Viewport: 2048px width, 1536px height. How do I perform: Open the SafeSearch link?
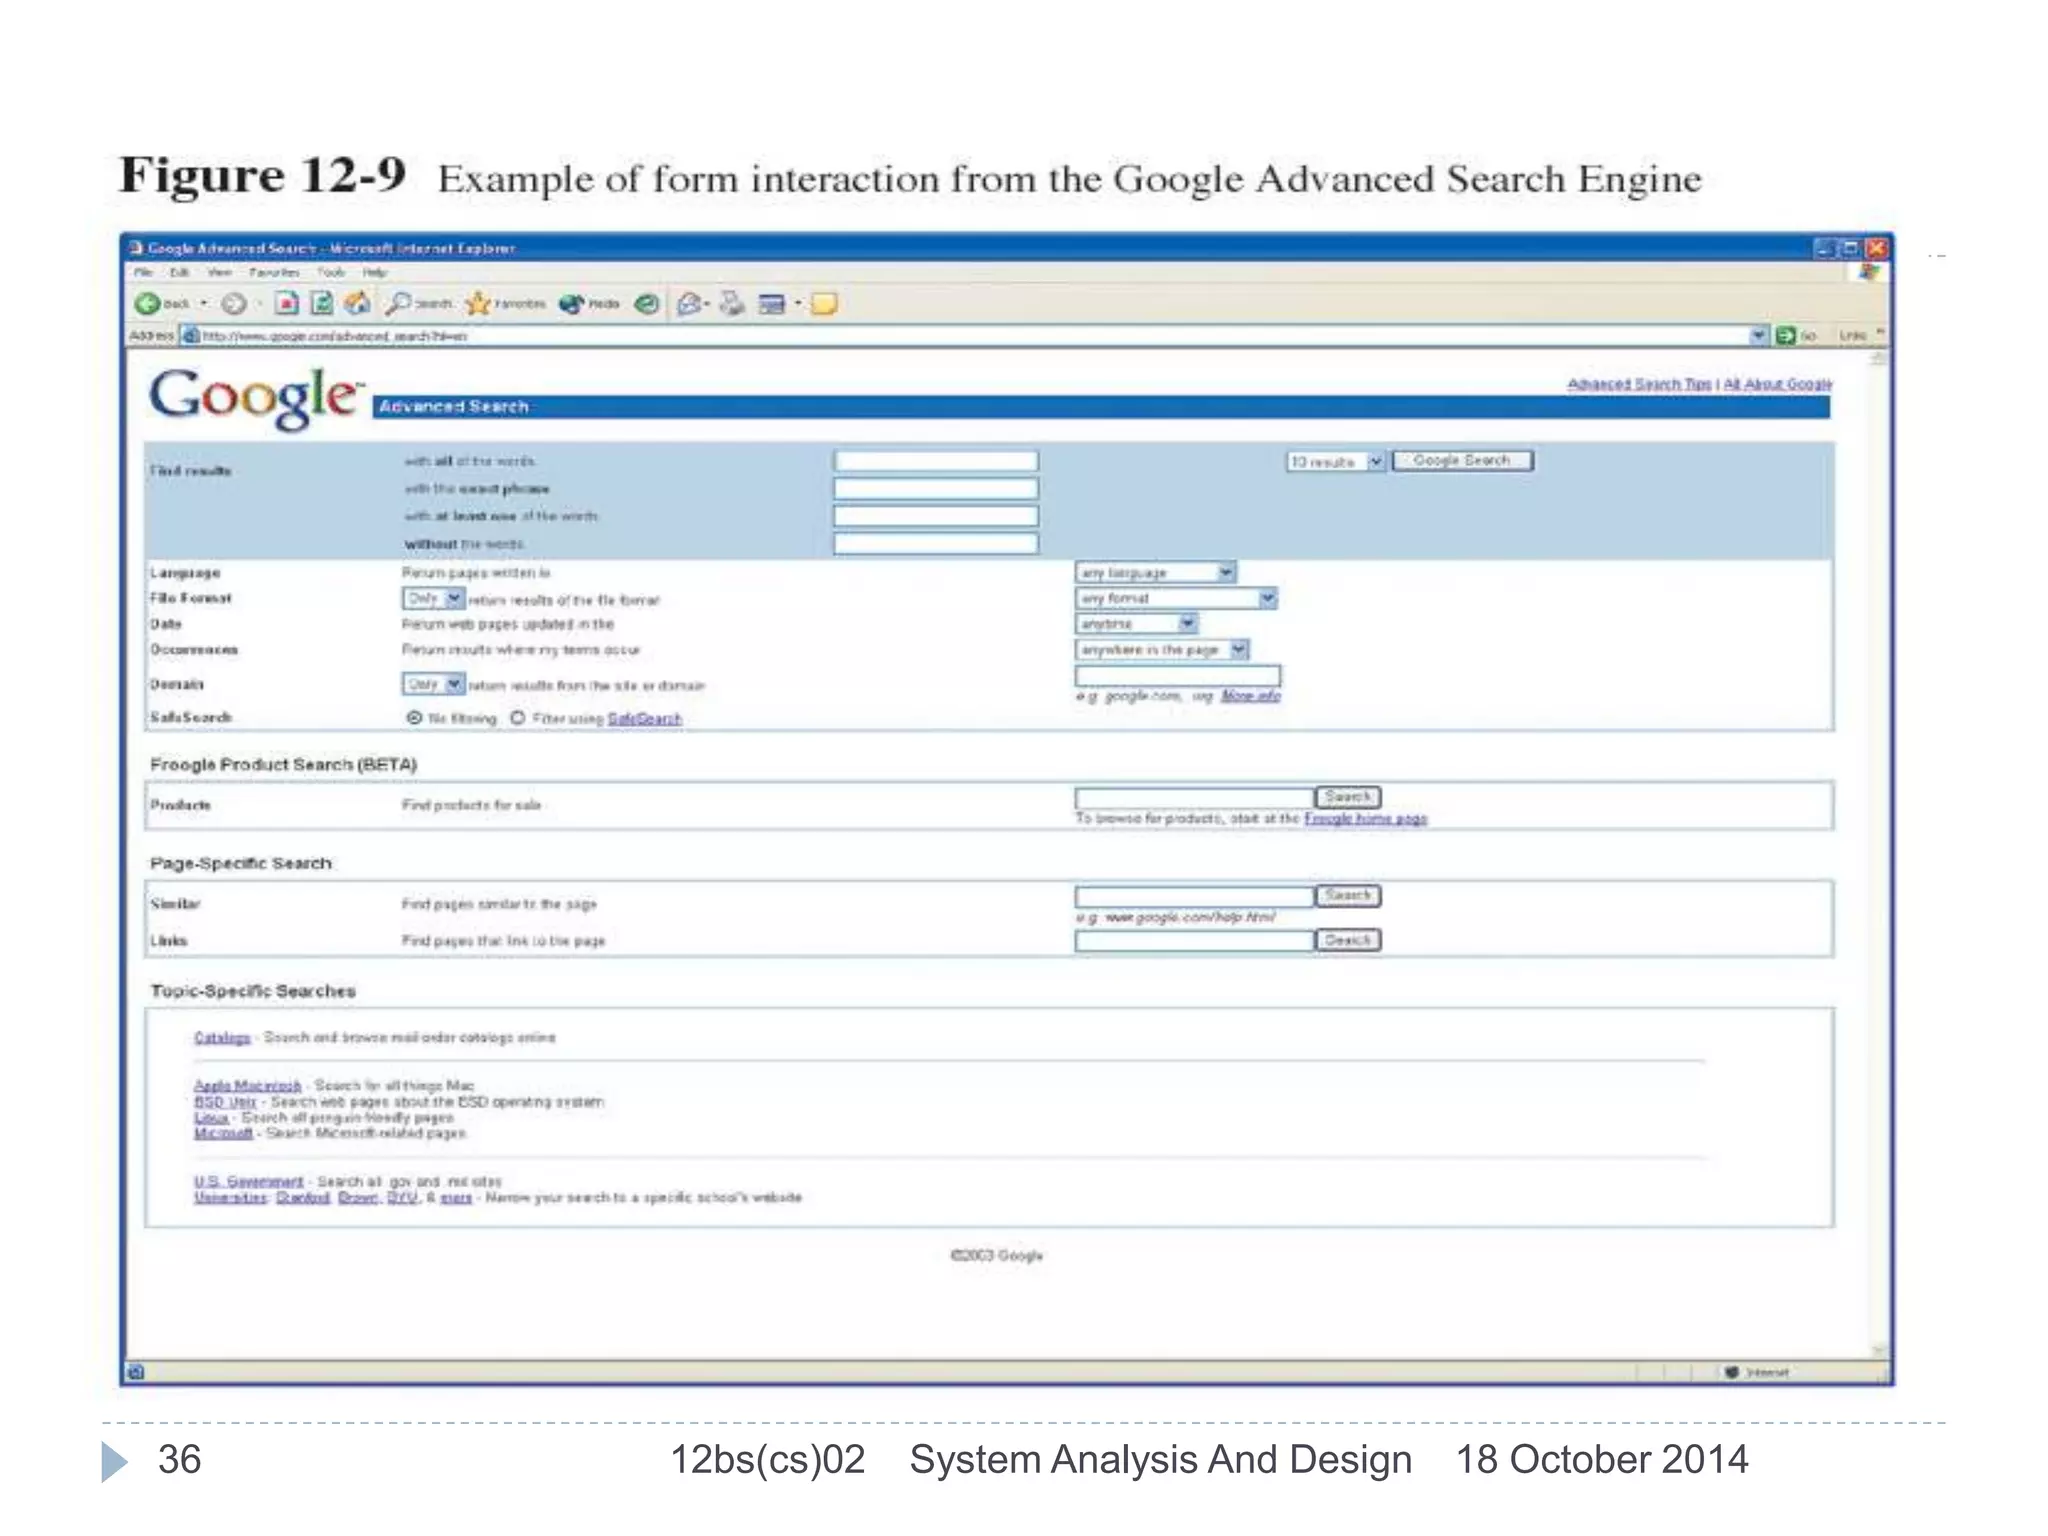645,719
